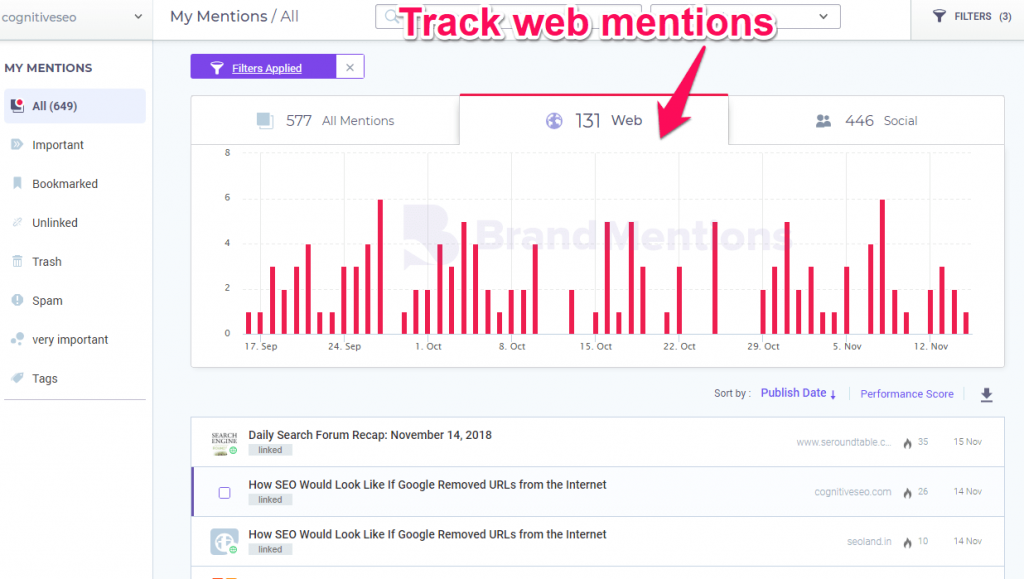
Task: Click the seoland.in source domain
Action: click(x=869, y=541)
